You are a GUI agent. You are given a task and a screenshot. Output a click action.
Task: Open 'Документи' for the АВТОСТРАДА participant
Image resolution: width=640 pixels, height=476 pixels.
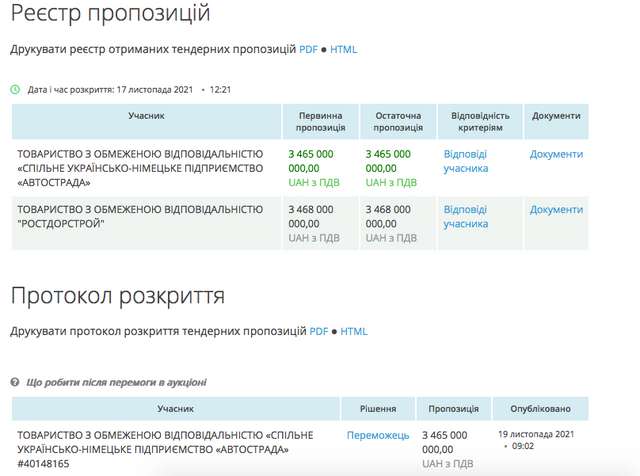coord(556,154)
